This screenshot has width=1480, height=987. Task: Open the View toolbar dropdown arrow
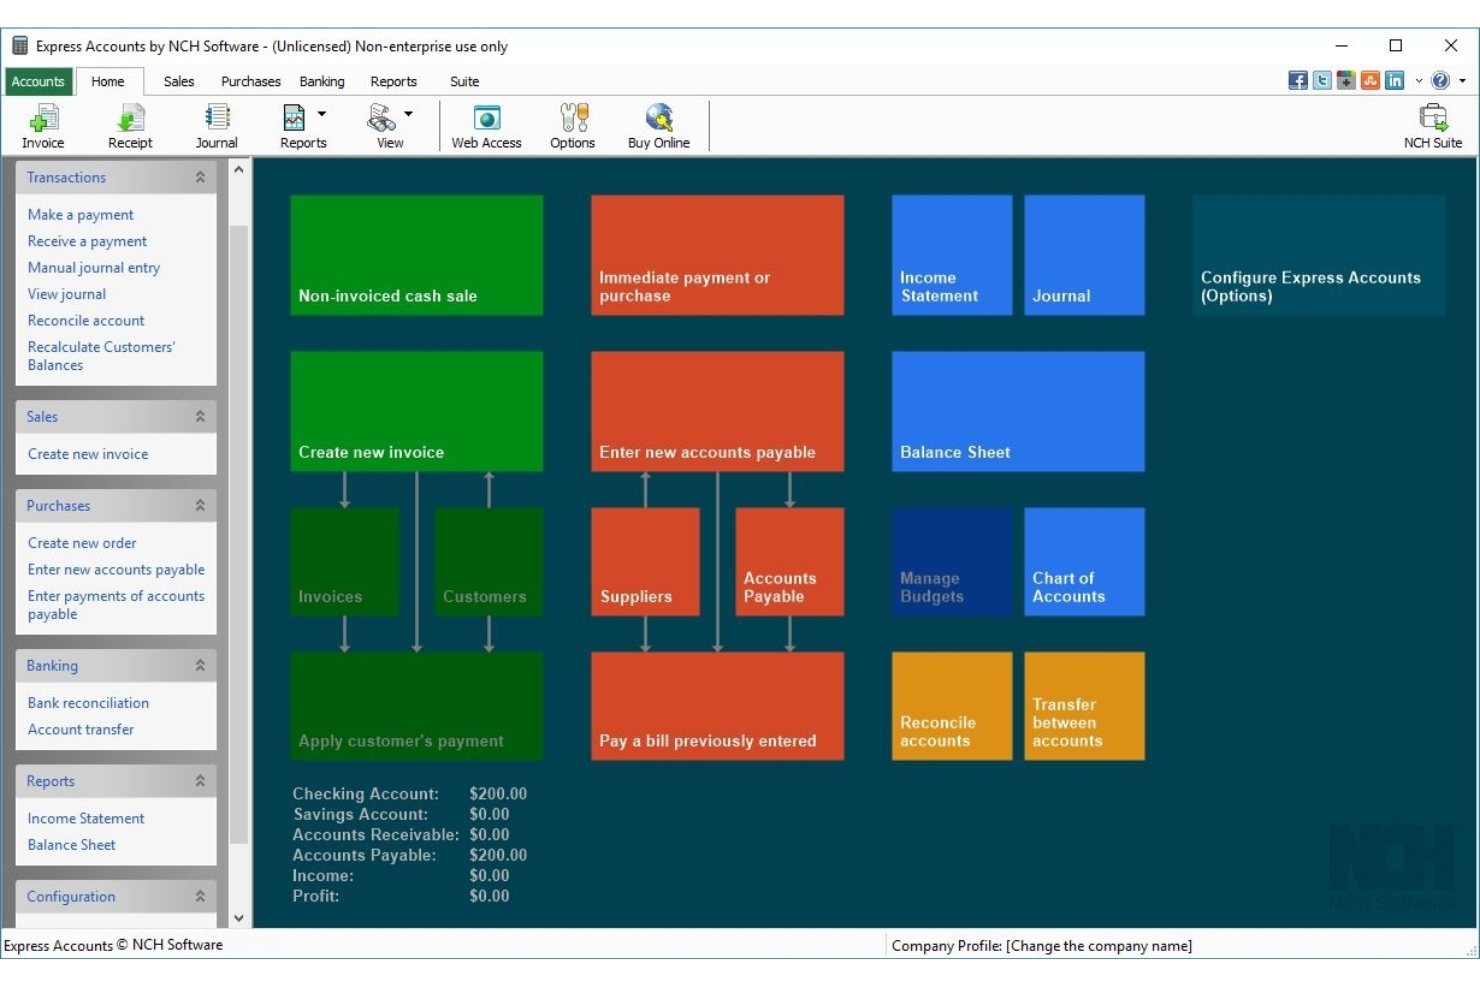(x=408, y=114)
